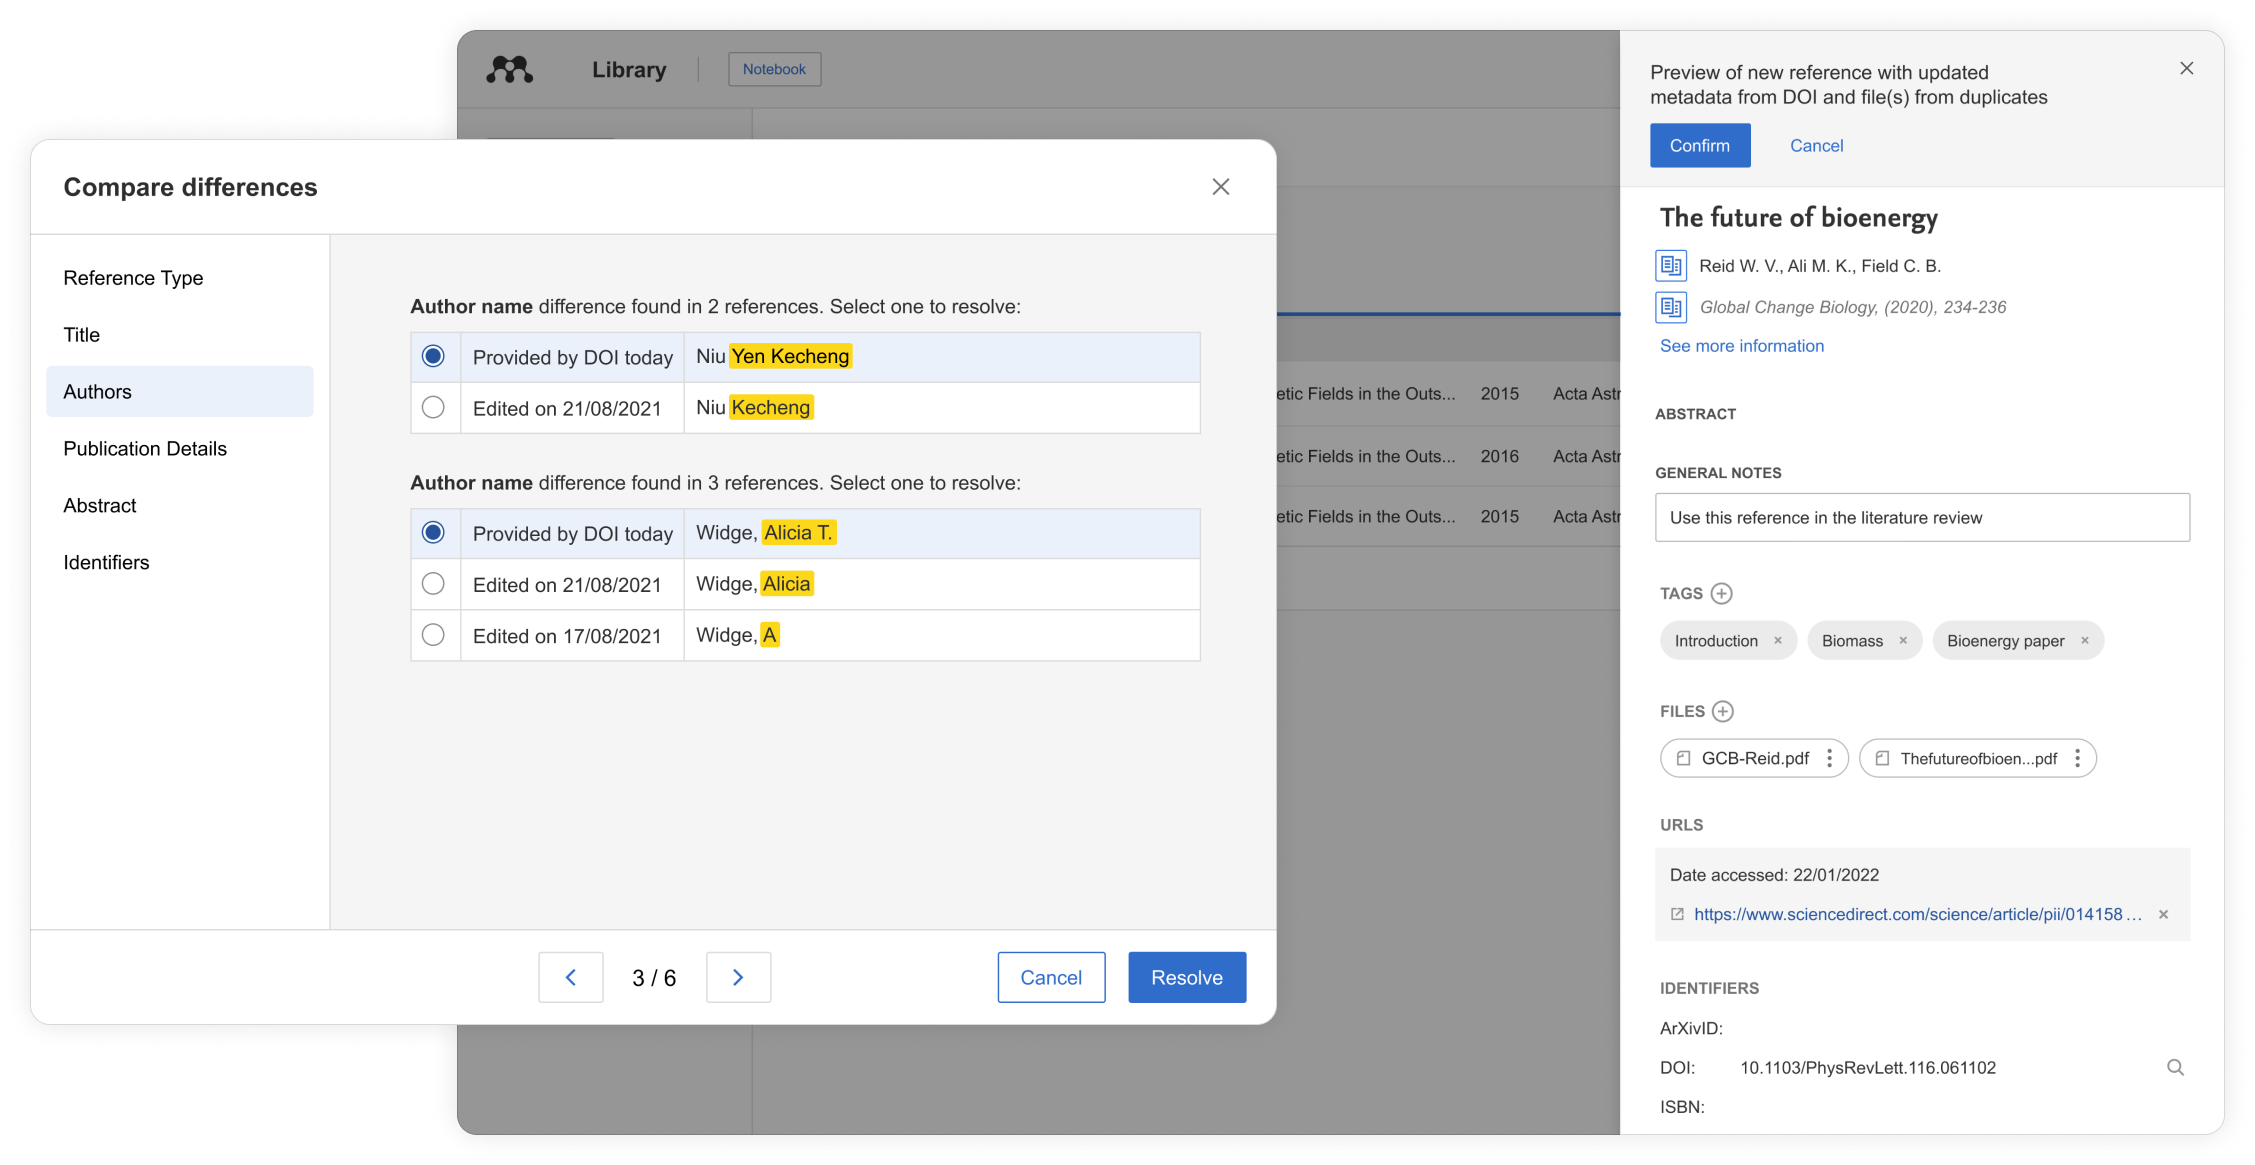Image resolution: width=2255 pixels, height=1165 pixels.
Task: Click the Mendeley logo icon
Action: [510, 69]
